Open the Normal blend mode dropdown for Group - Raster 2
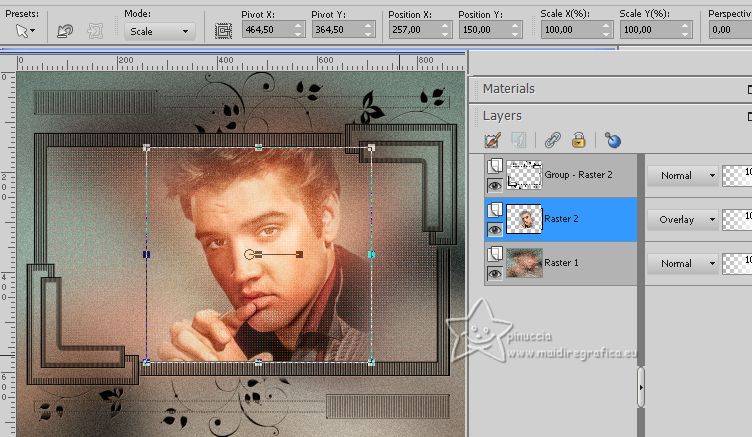Viewport: 752px width, 437px height. click(683, 176)
